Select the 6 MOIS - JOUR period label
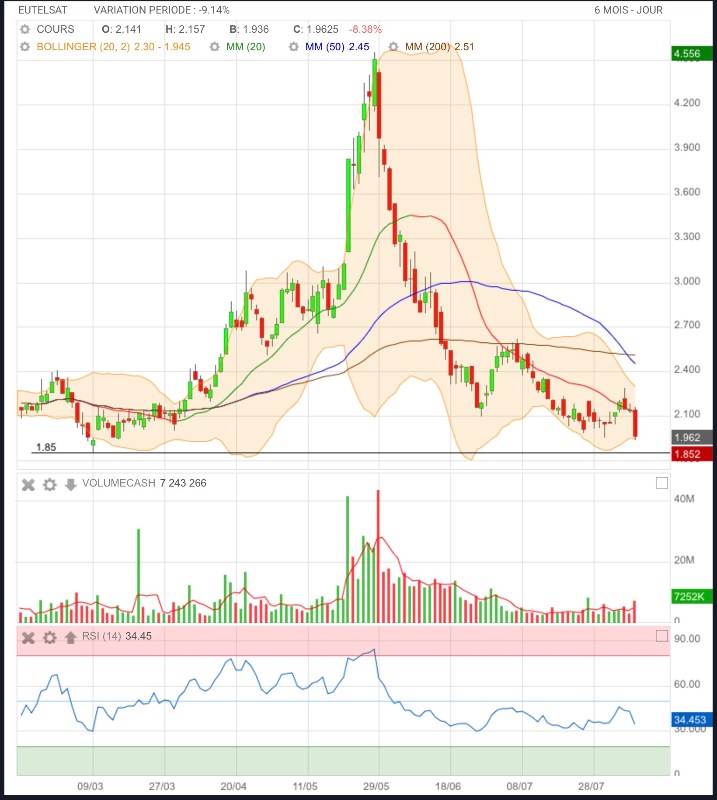Viewport: 717px width, 800px height. (x=628, y=10)
